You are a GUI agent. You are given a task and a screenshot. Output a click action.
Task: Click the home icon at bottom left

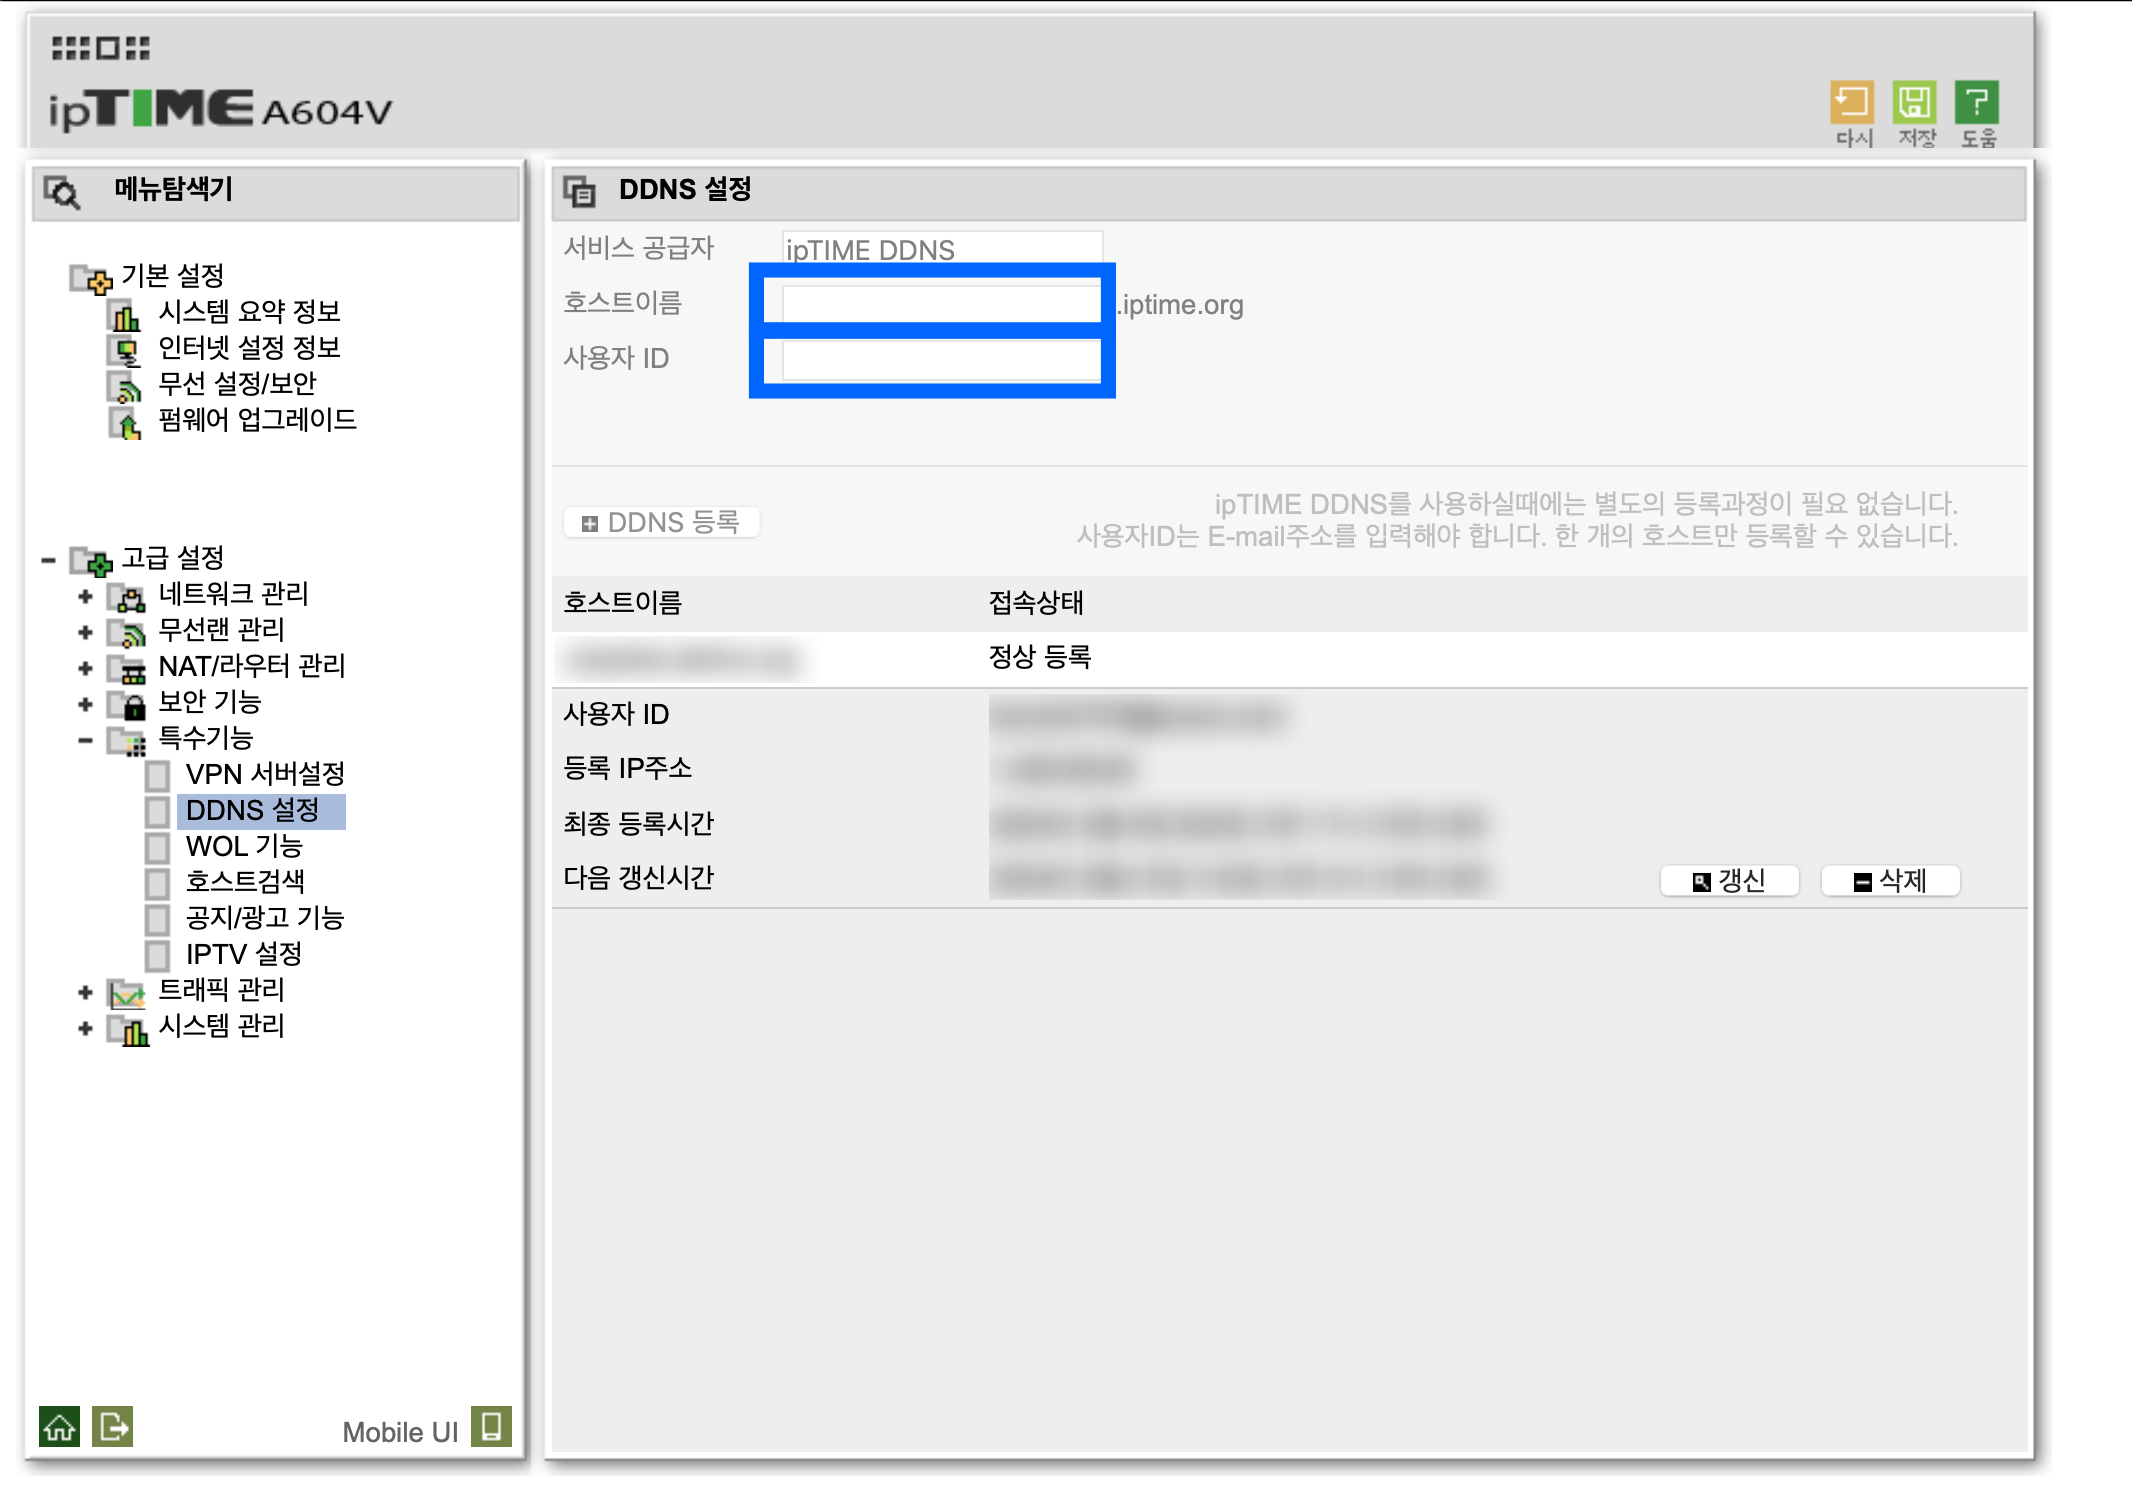coord(59,1427)
